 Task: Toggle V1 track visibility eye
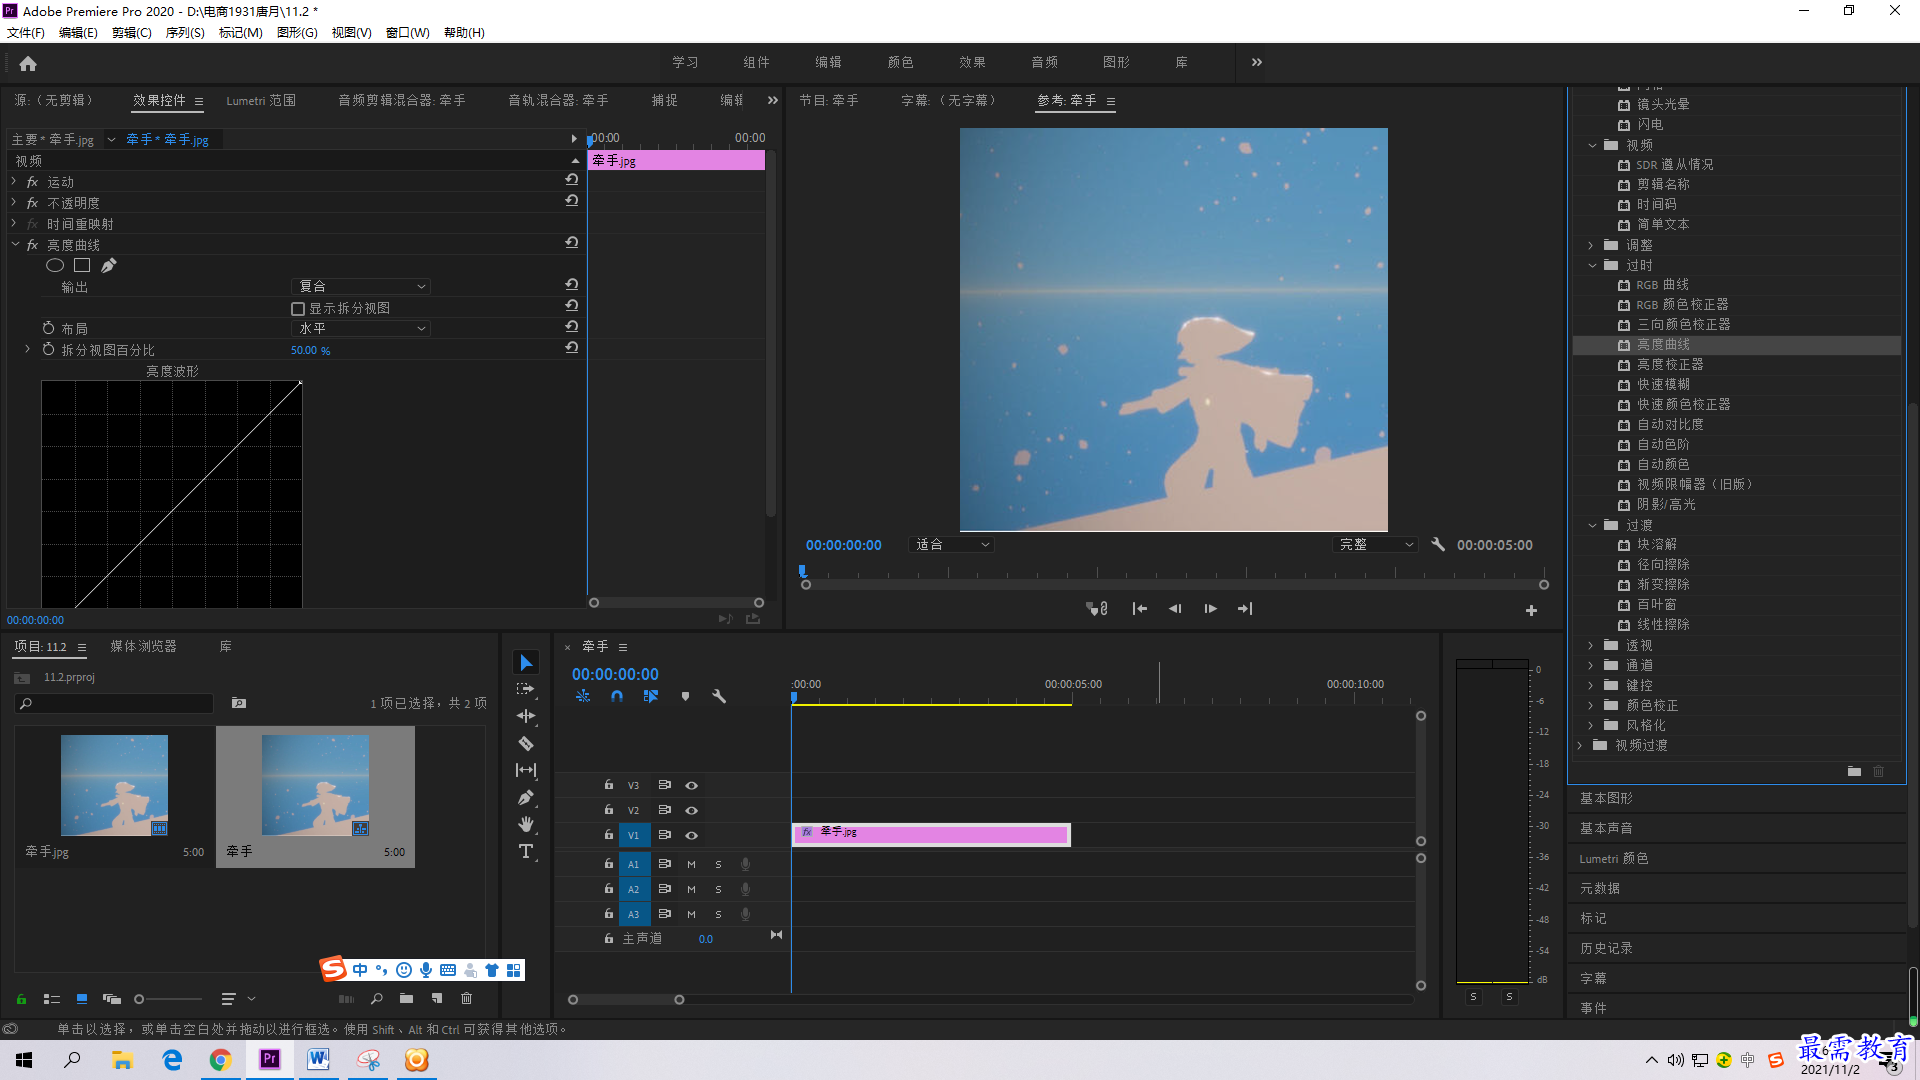(x=691, y=835)
